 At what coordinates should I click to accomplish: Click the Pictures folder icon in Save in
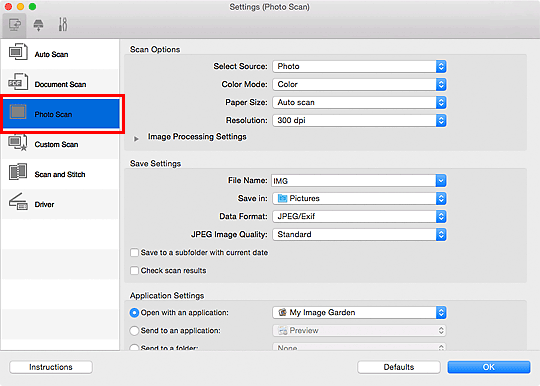click(282, 198)
